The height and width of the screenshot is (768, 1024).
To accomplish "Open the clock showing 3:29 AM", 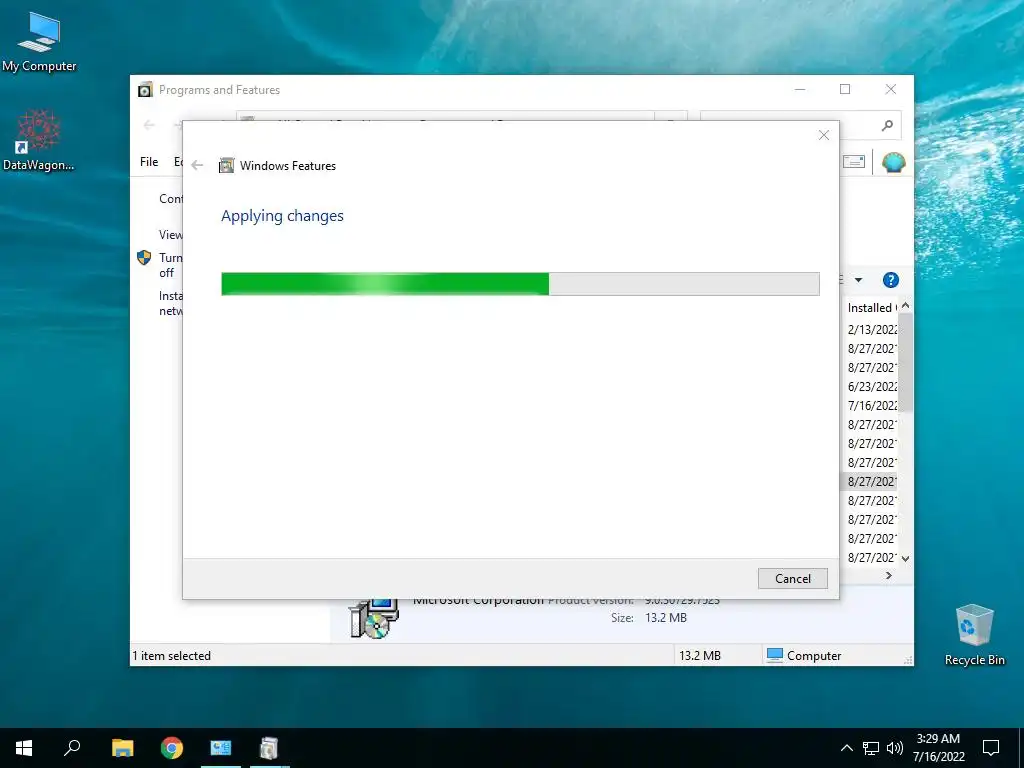I will (x=938, y=748).
